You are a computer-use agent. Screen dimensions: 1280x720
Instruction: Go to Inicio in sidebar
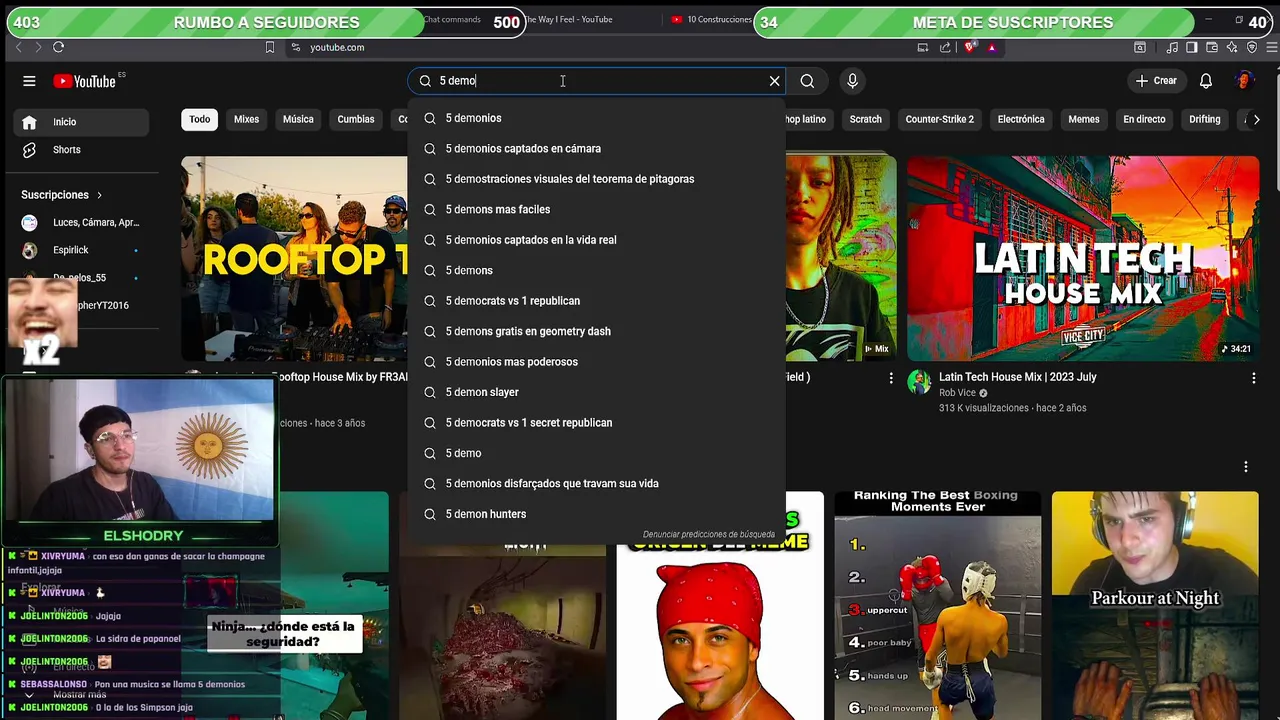[x=81, y=122]
